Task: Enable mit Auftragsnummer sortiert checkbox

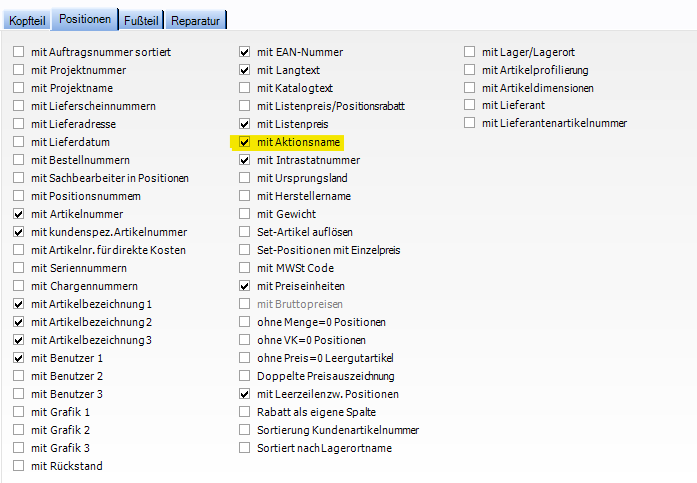Action: coord(20,52)
